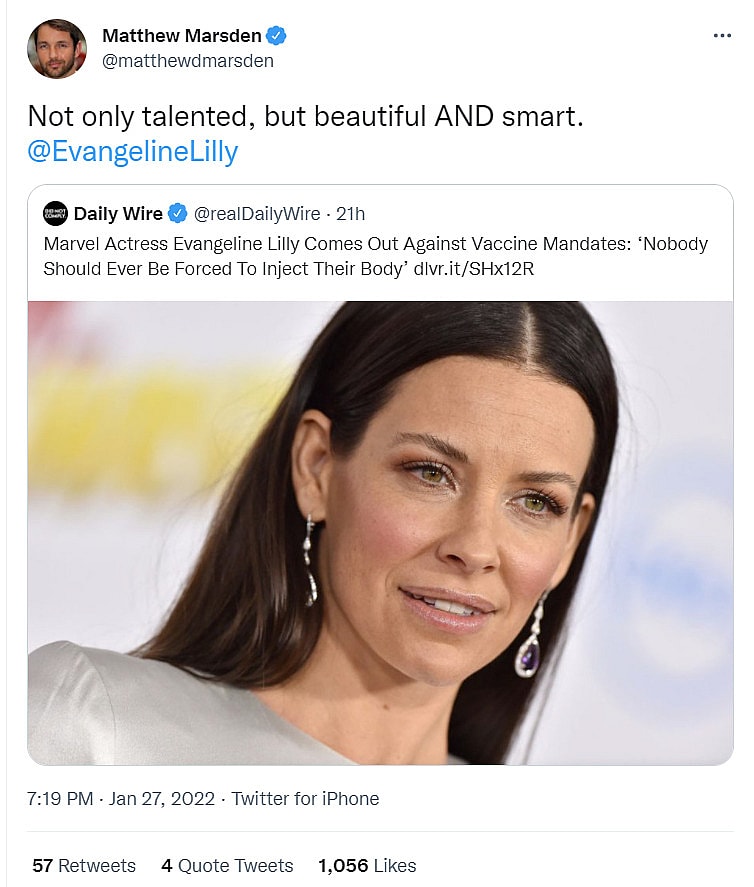This screenshot has height=887, width=754.
Task: View the 1,056 Likes list
Action: tap(367, 865)
